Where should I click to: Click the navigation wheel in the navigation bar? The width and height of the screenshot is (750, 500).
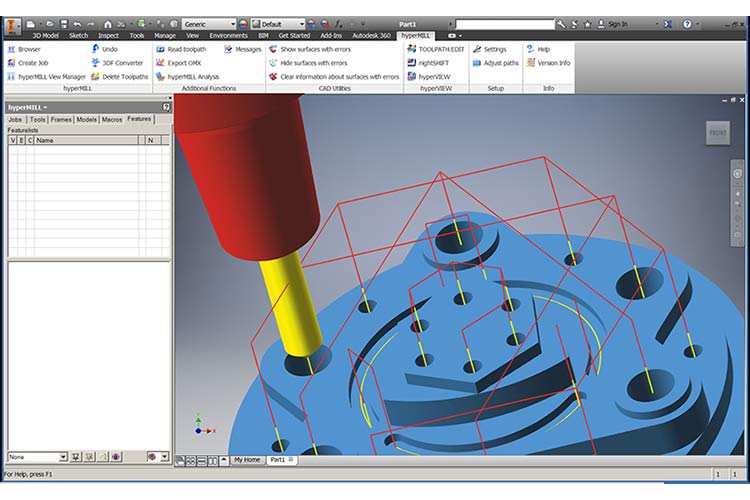pos(737,174)
